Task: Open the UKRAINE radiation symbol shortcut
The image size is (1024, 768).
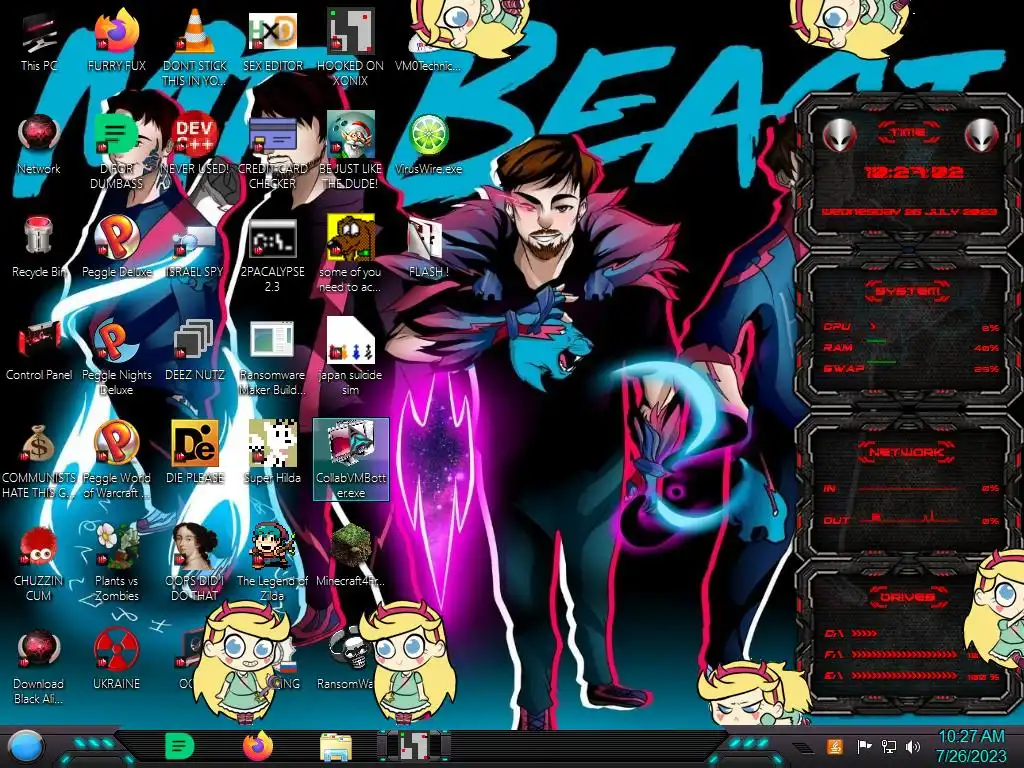Action: coord(116,660)
